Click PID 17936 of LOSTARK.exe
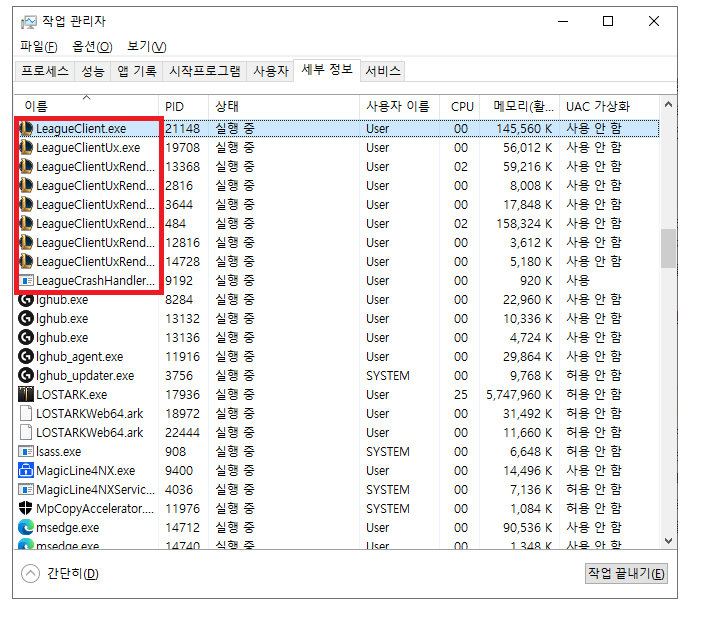Image resolution: width=702 pixels, height=624 pixels. (x=183, y=395)
